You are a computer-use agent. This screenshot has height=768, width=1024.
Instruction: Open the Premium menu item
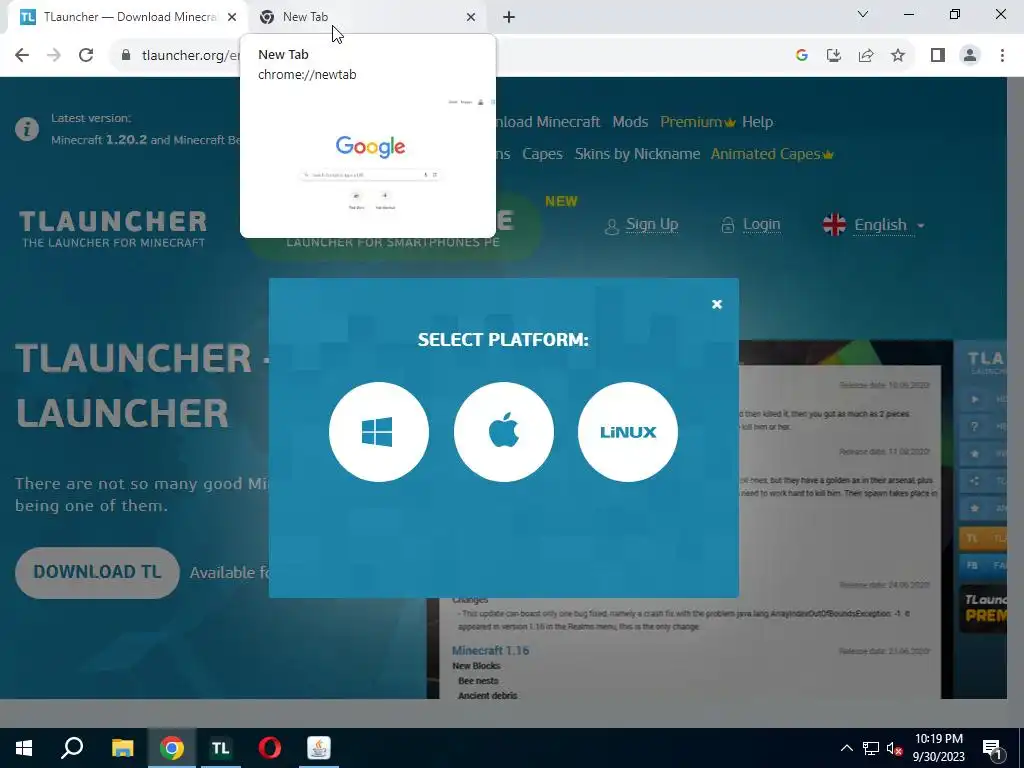point(697,122)
